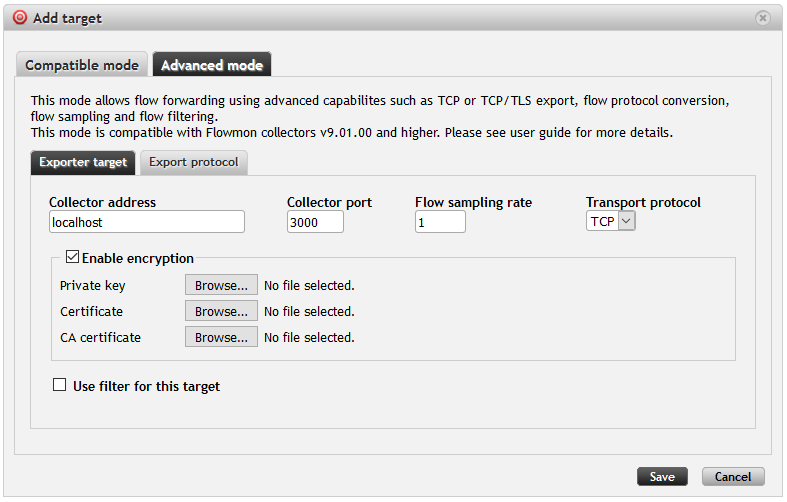Focus the Collector port field
Viewport: 787px width, 502px height.
(x=315, y=222)
